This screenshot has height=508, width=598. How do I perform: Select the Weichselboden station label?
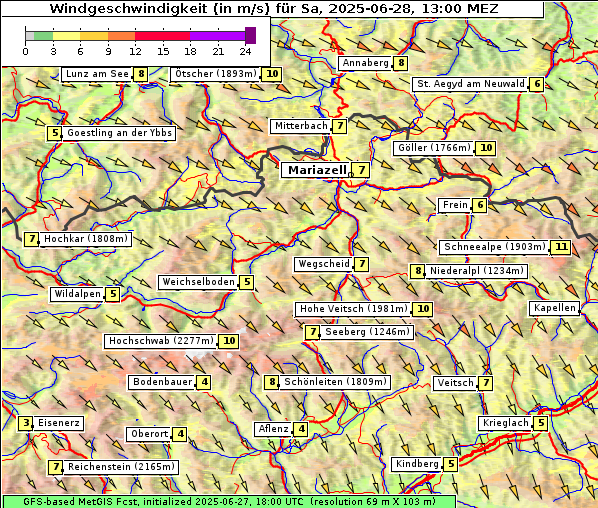coord(198,282)
